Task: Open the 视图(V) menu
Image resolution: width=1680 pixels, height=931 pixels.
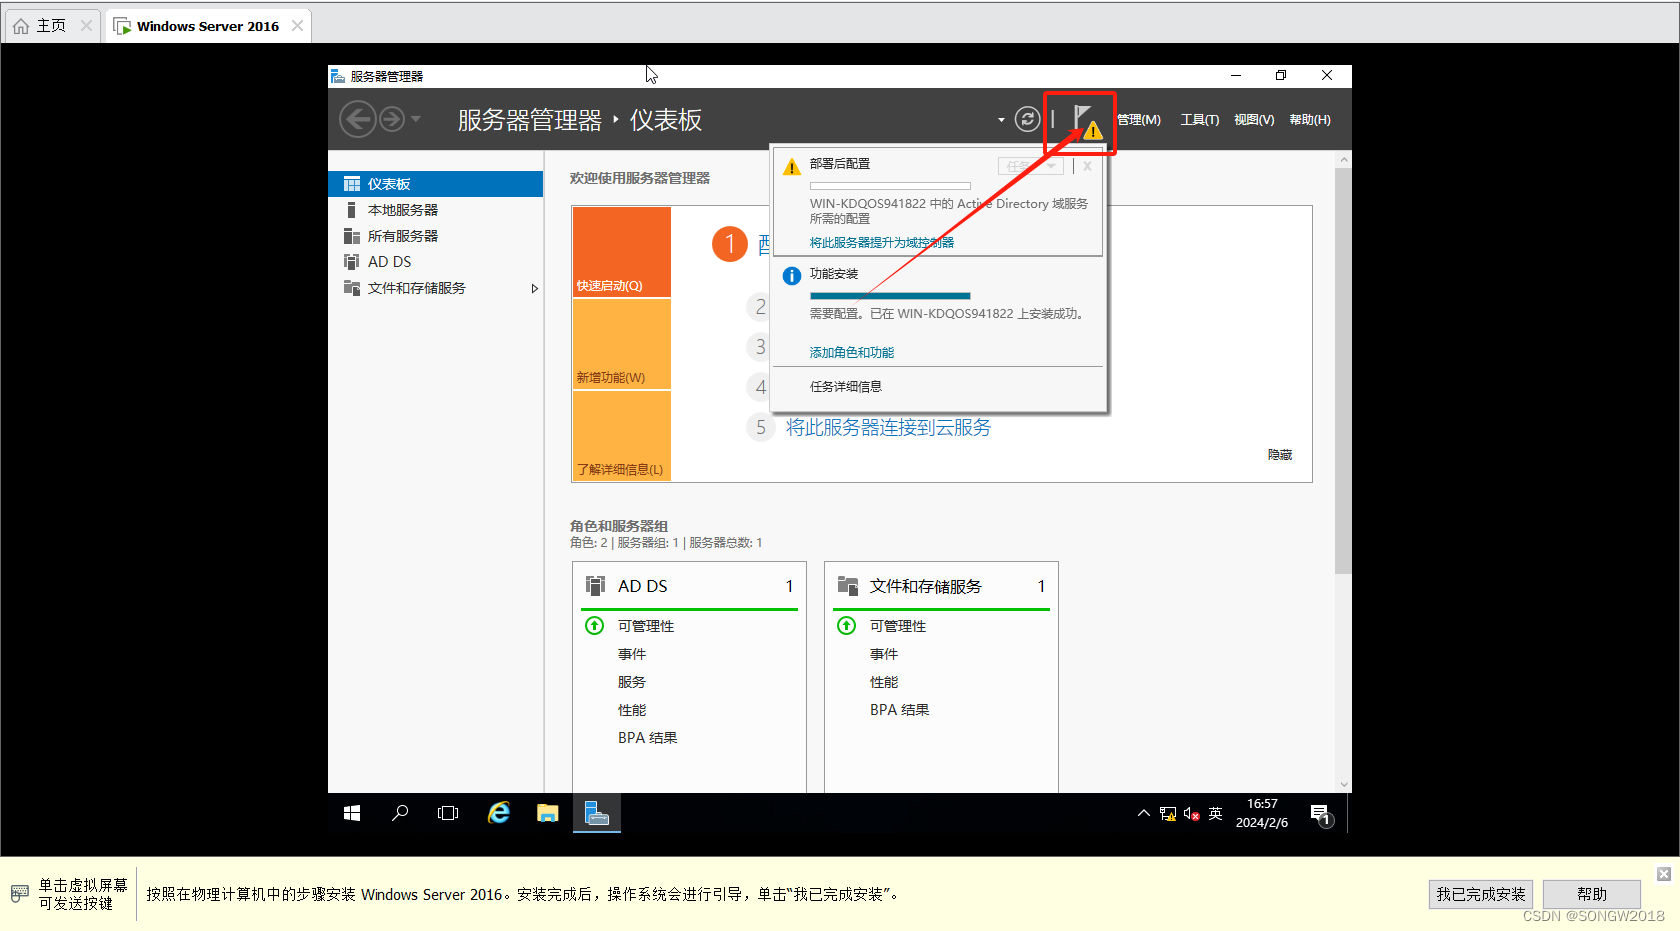Action: [x=1254, y=120]
